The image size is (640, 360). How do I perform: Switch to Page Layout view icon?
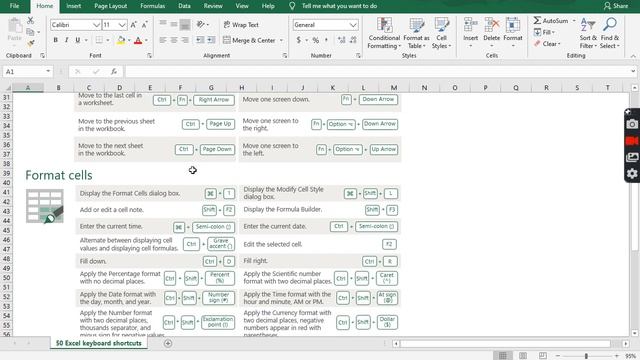click(x=522, y=356)
